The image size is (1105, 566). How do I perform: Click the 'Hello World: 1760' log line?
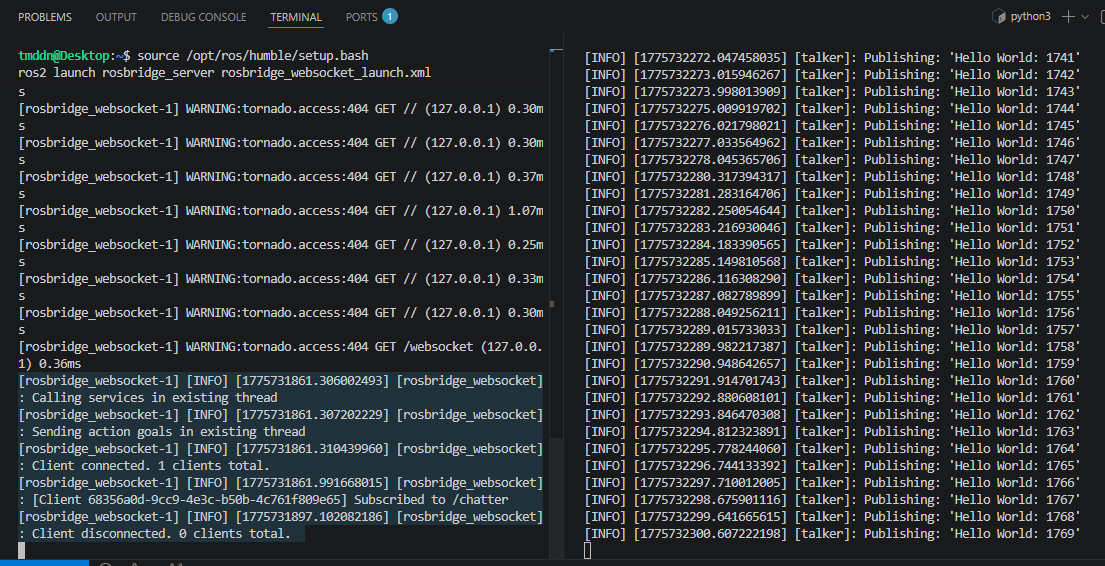[832, 381]
